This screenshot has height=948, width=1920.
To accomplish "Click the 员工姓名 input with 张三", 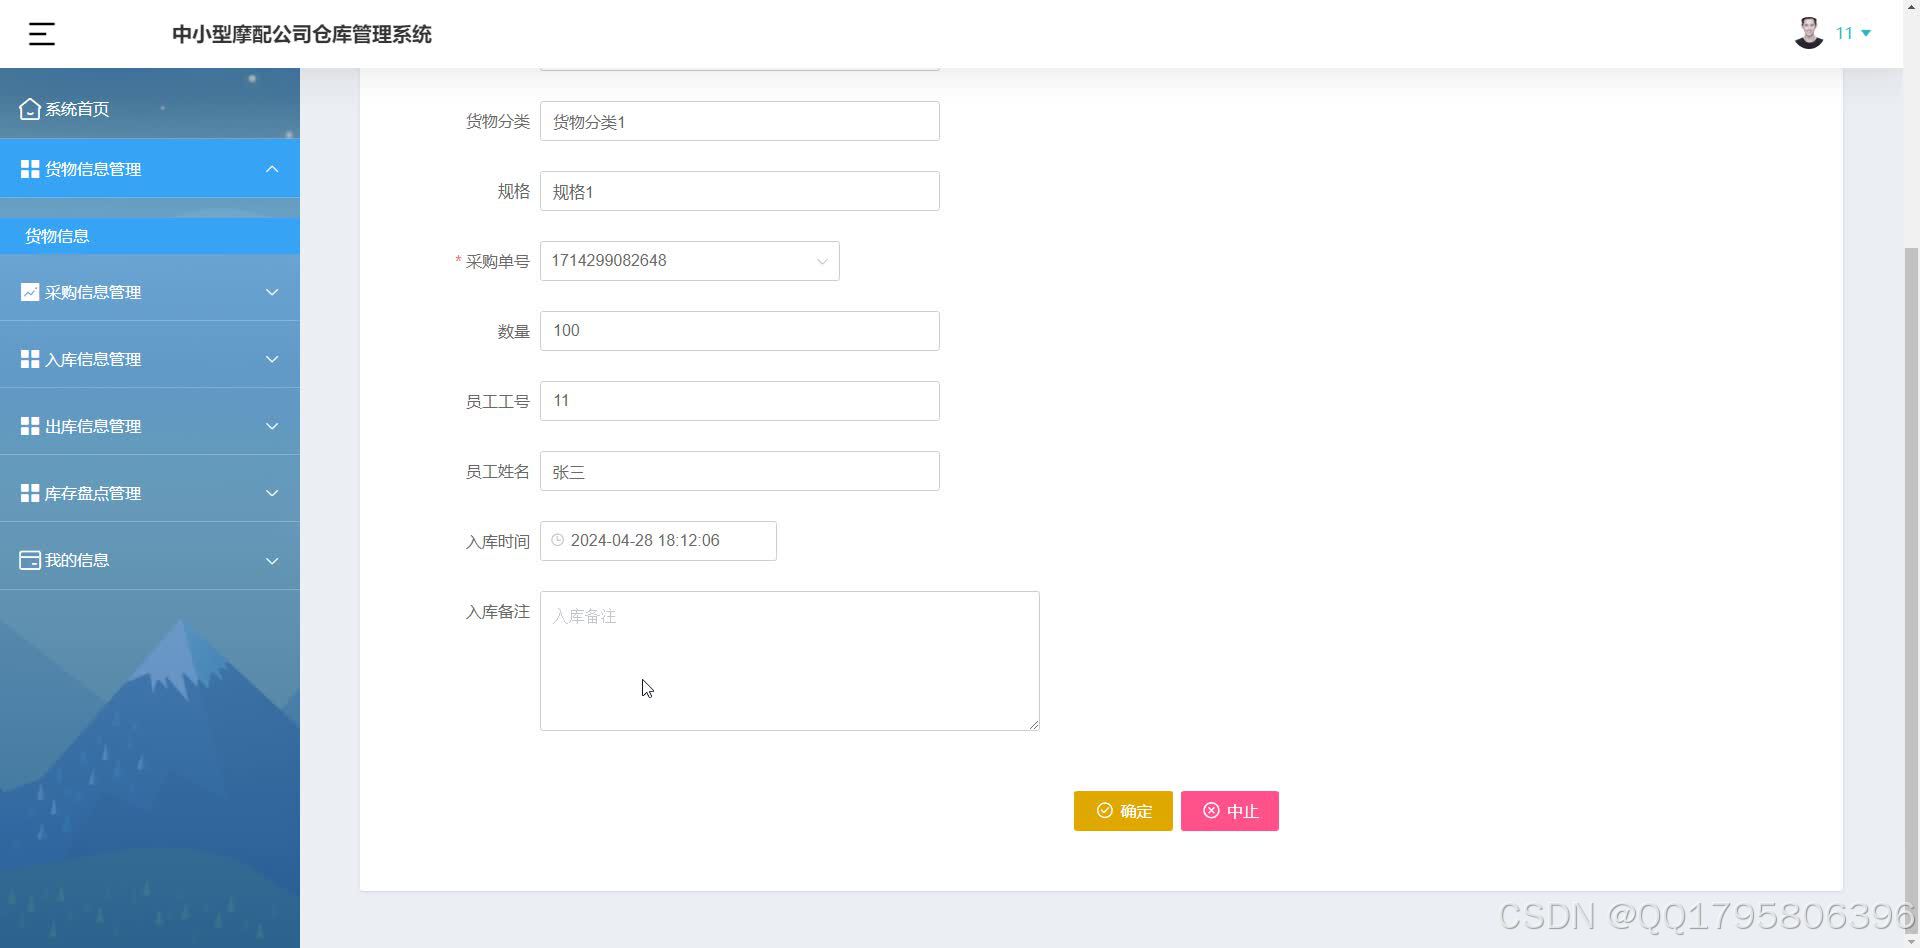I will tap(740, 471).
